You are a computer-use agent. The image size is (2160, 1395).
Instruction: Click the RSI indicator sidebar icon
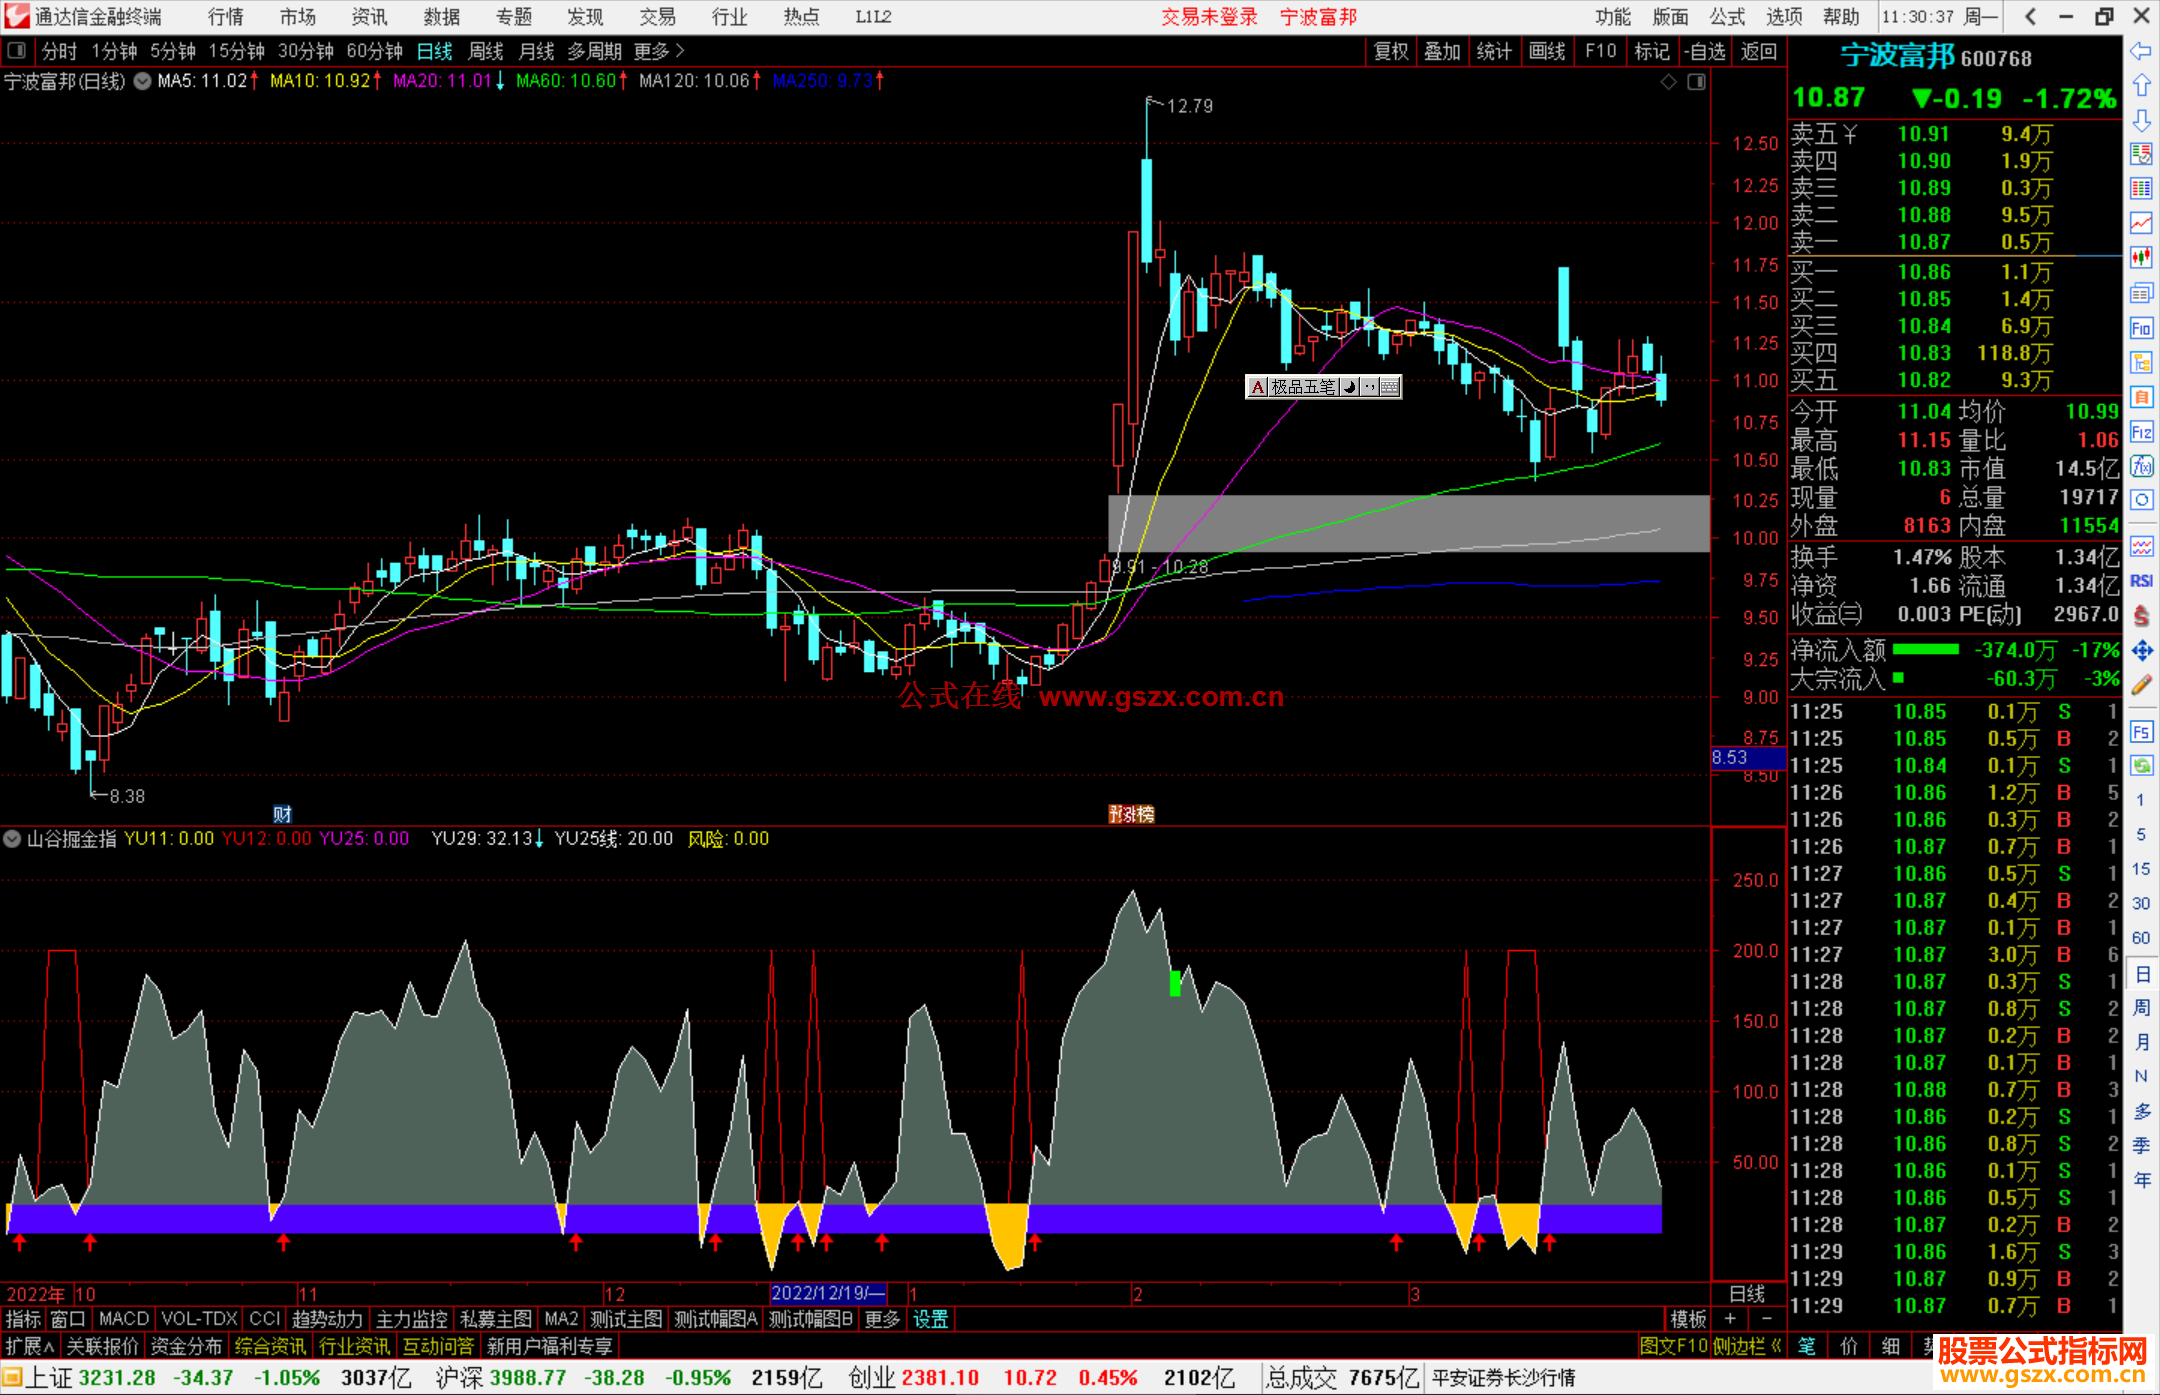(2141, 581)
